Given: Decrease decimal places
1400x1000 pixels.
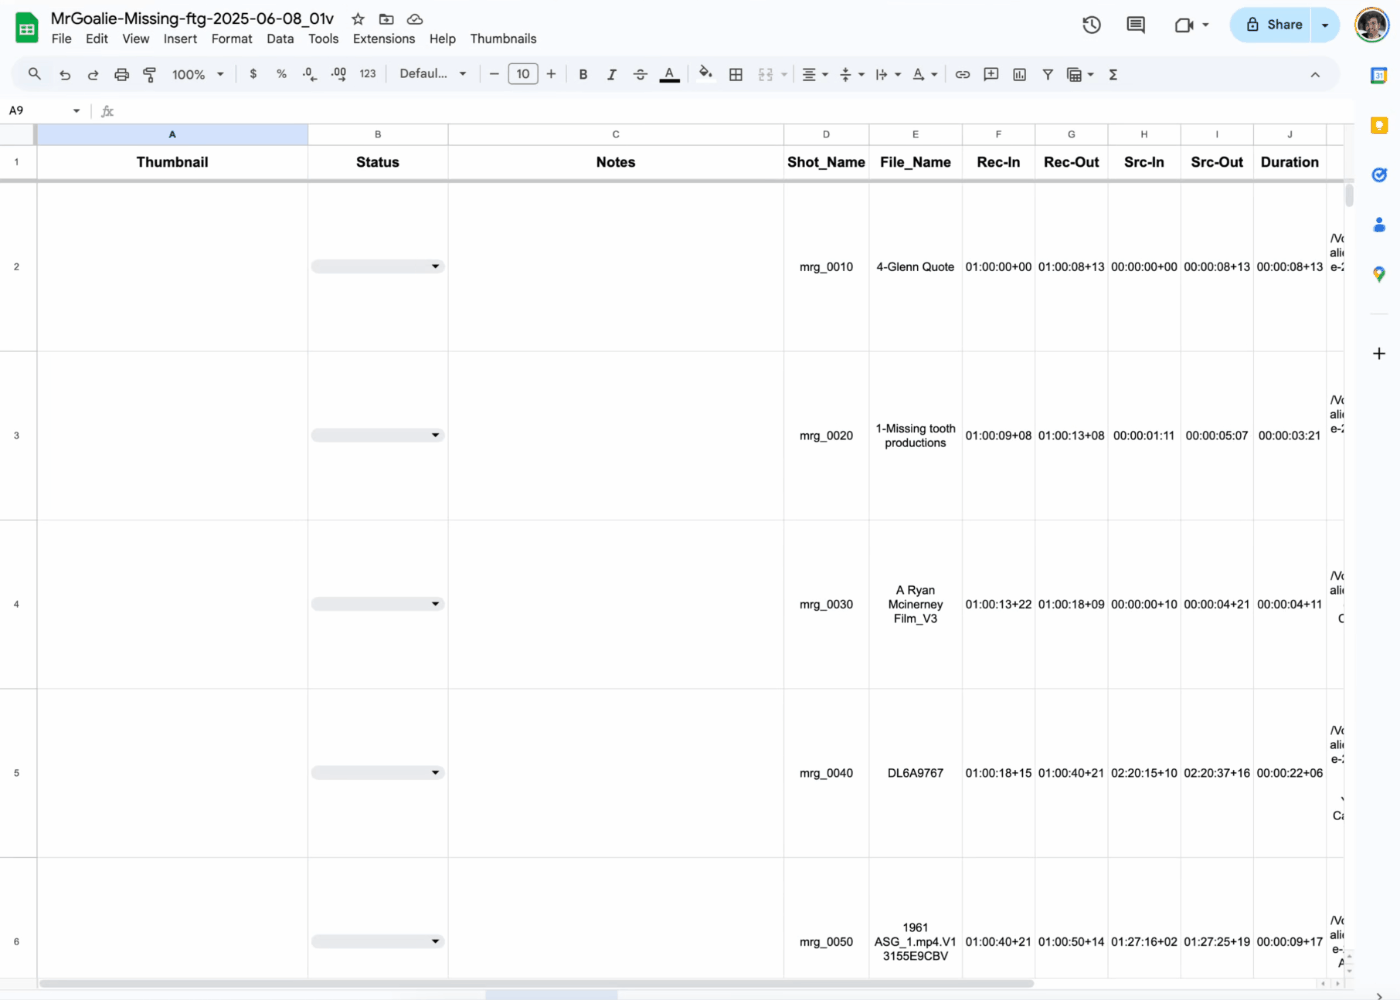Looking at the screenshot, I should click(310, 74).
